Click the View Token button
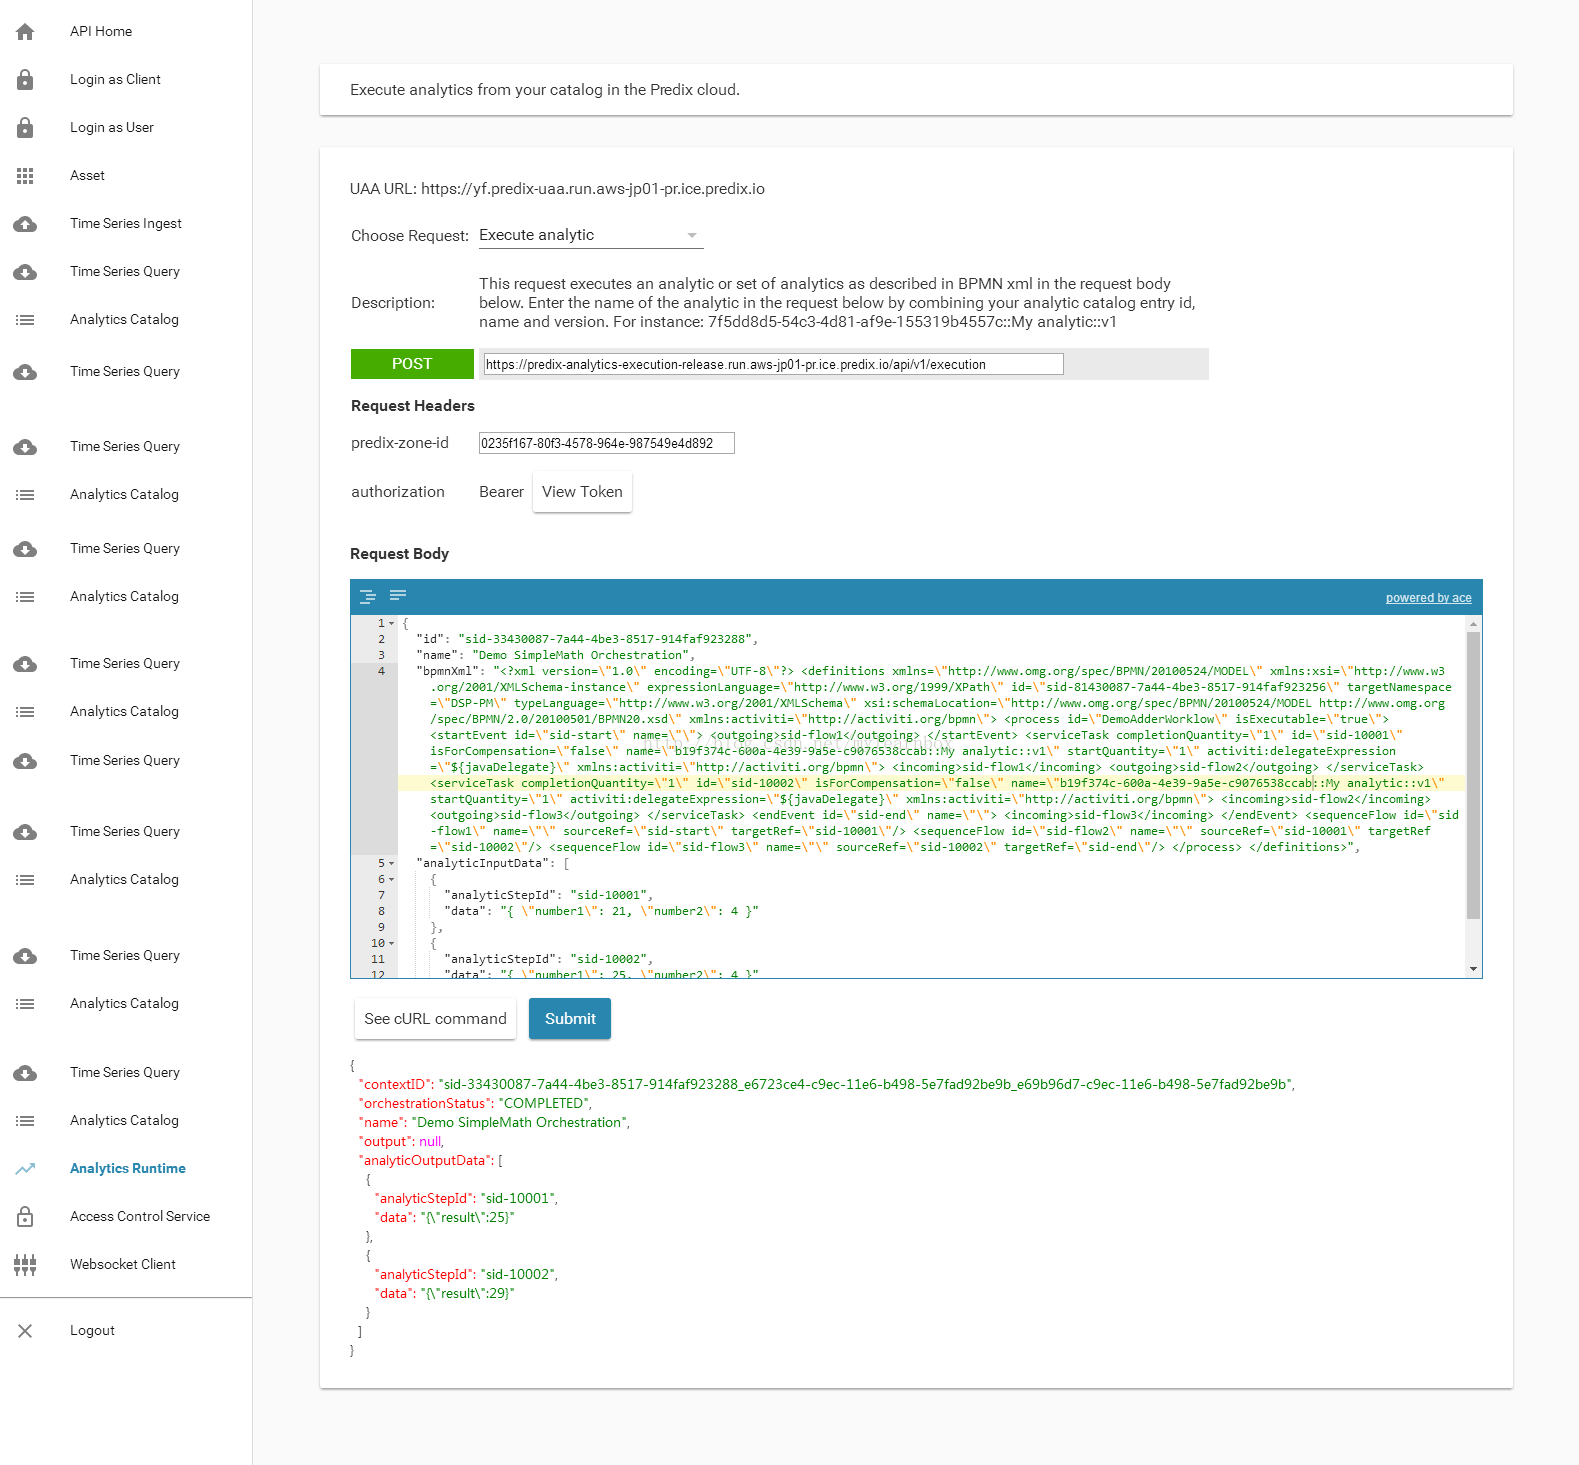Image resolution: width=1579 pixels, height=1465 pixels. click(x=582, y=492)
